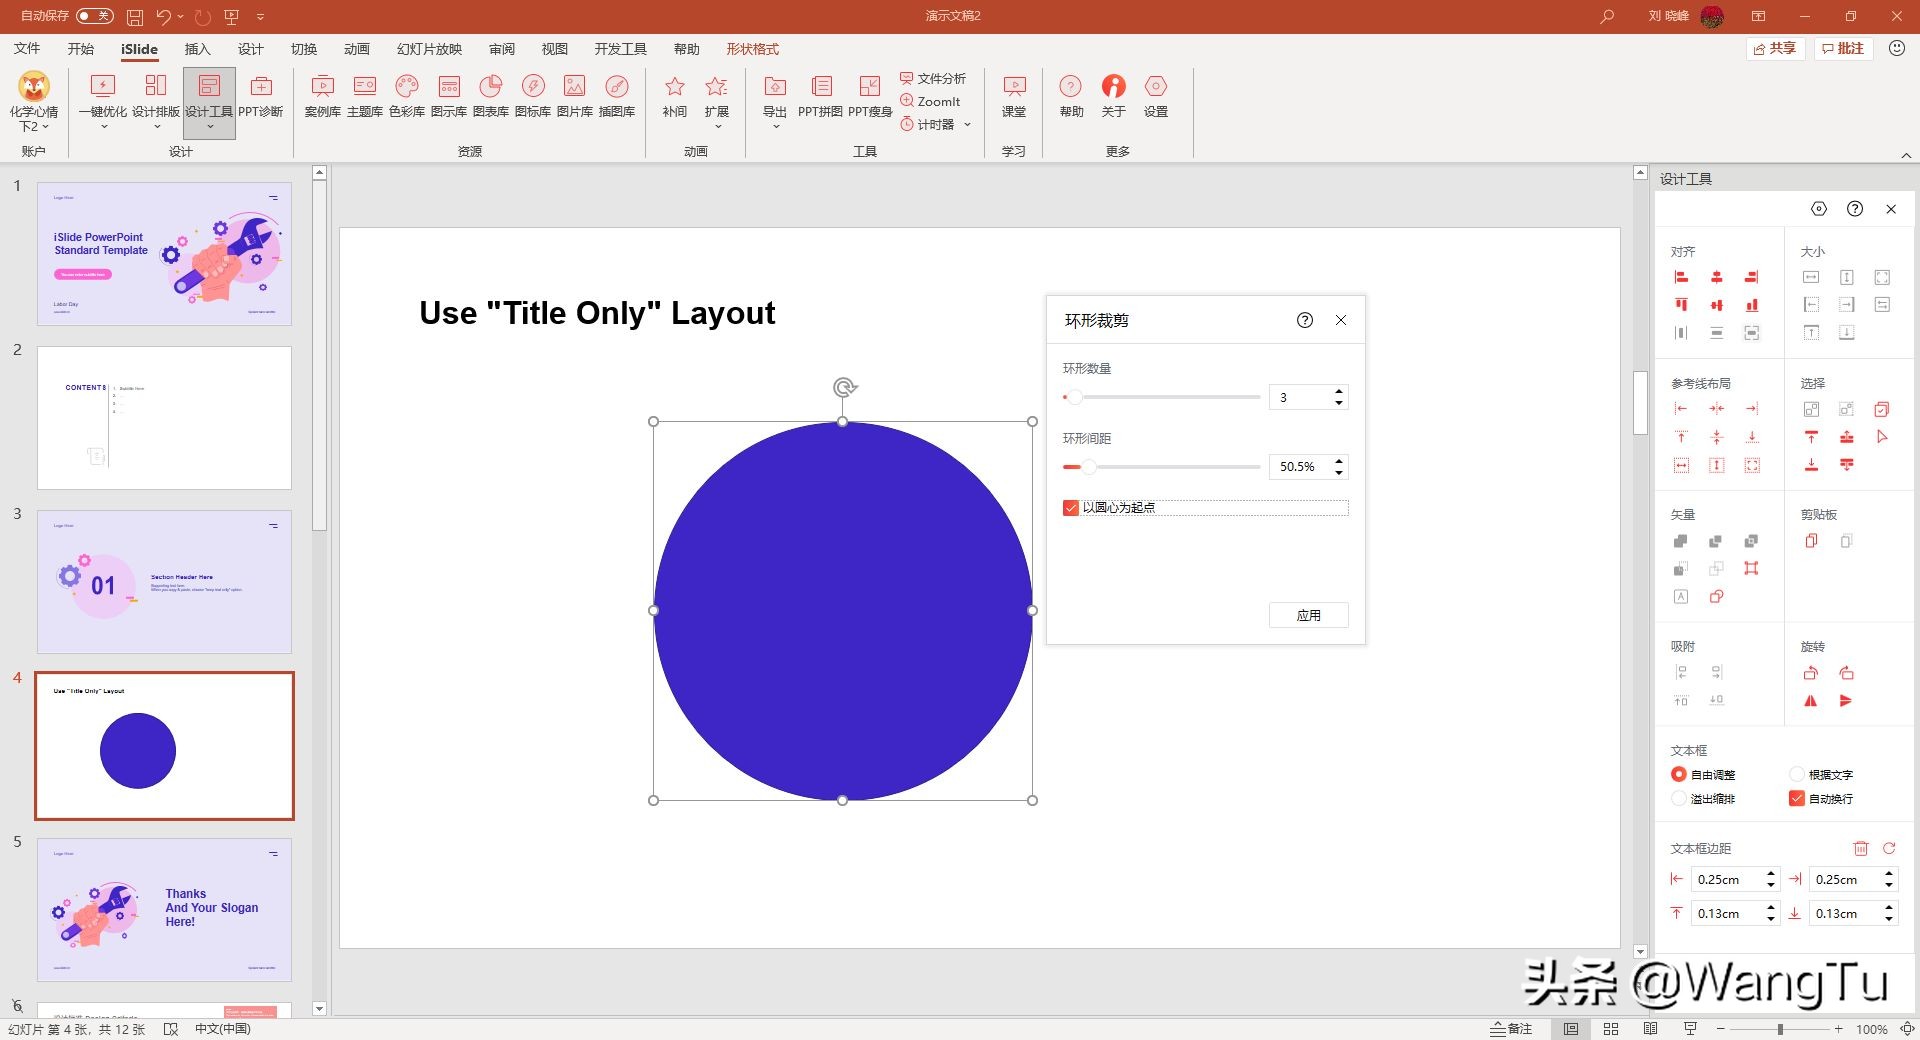Switch to 幻灯片放映 ribbon tab

[x=429, y=49]
